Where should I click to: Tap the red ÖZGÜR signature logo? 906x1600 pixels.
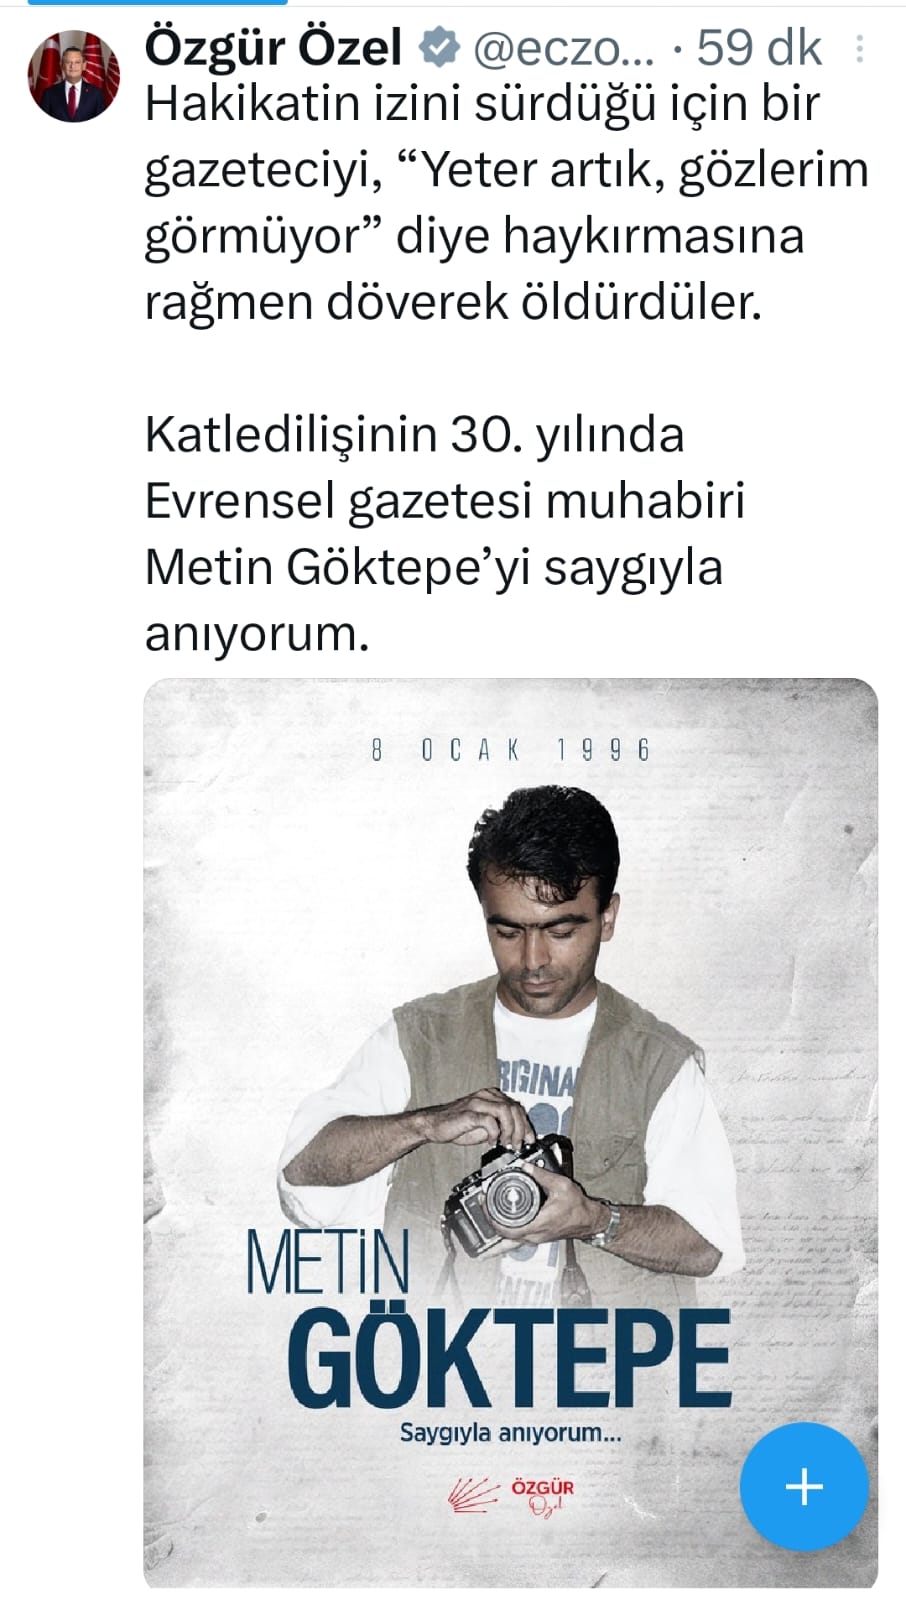(542, 1497)
